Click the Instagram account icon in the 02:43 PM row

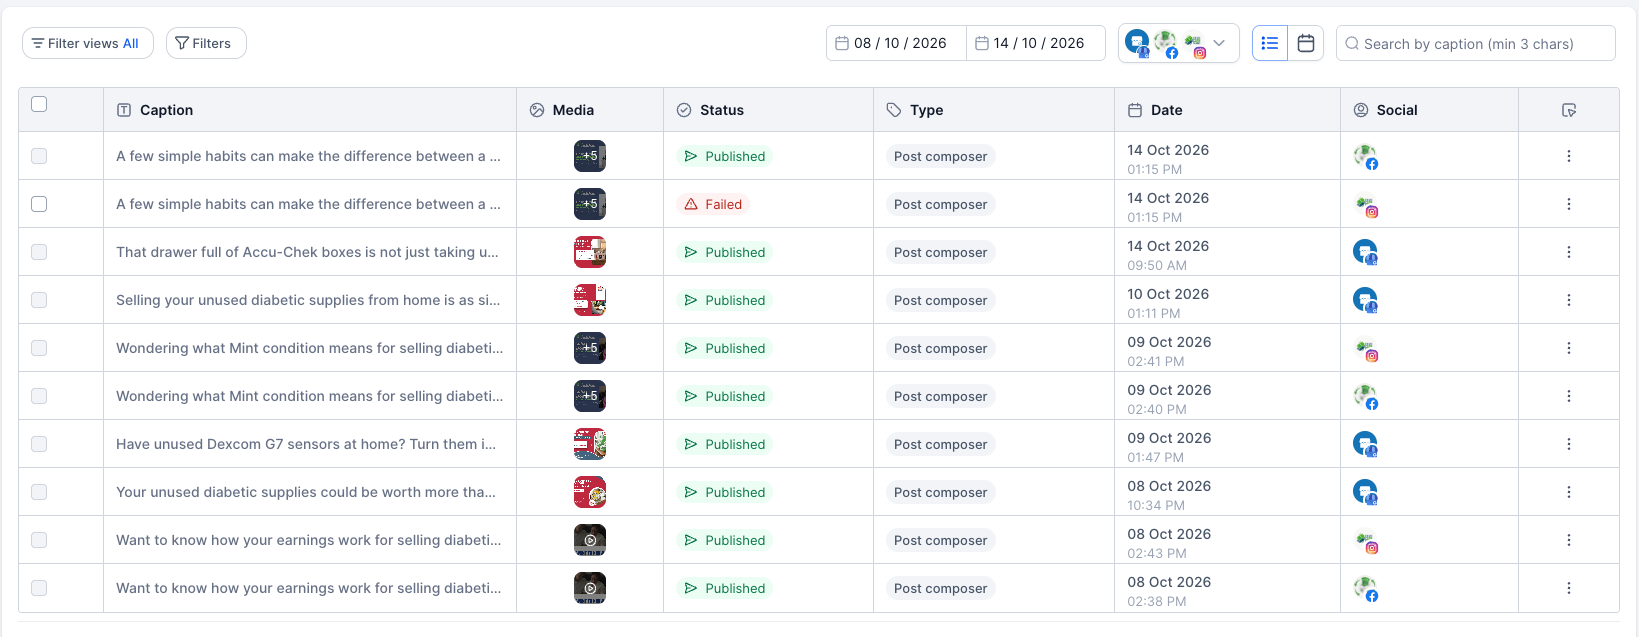[1366, 541]
